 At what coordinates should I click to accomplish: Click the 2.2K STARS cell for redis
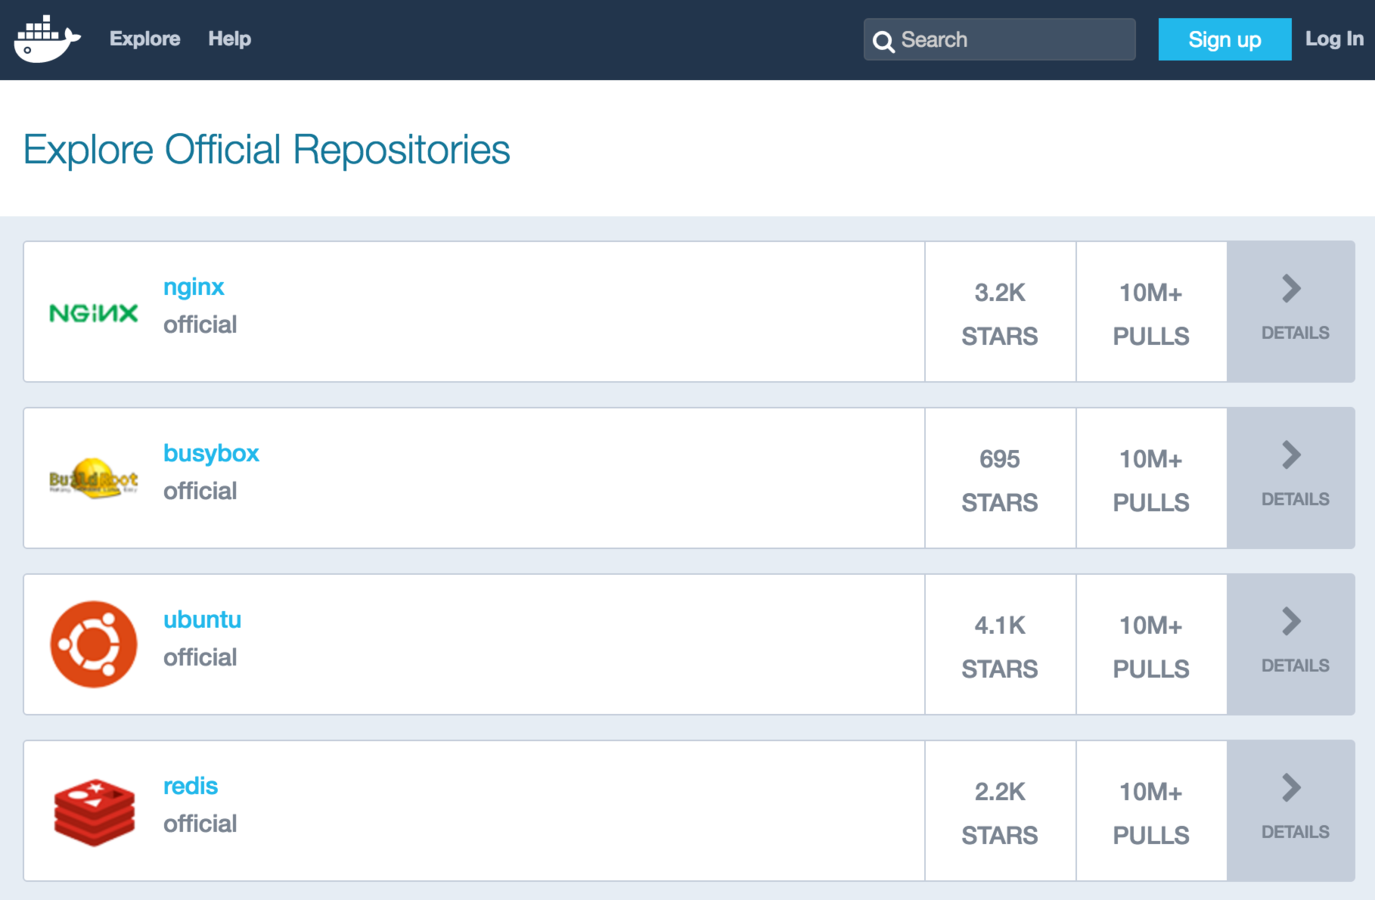tap(1000, 811)
